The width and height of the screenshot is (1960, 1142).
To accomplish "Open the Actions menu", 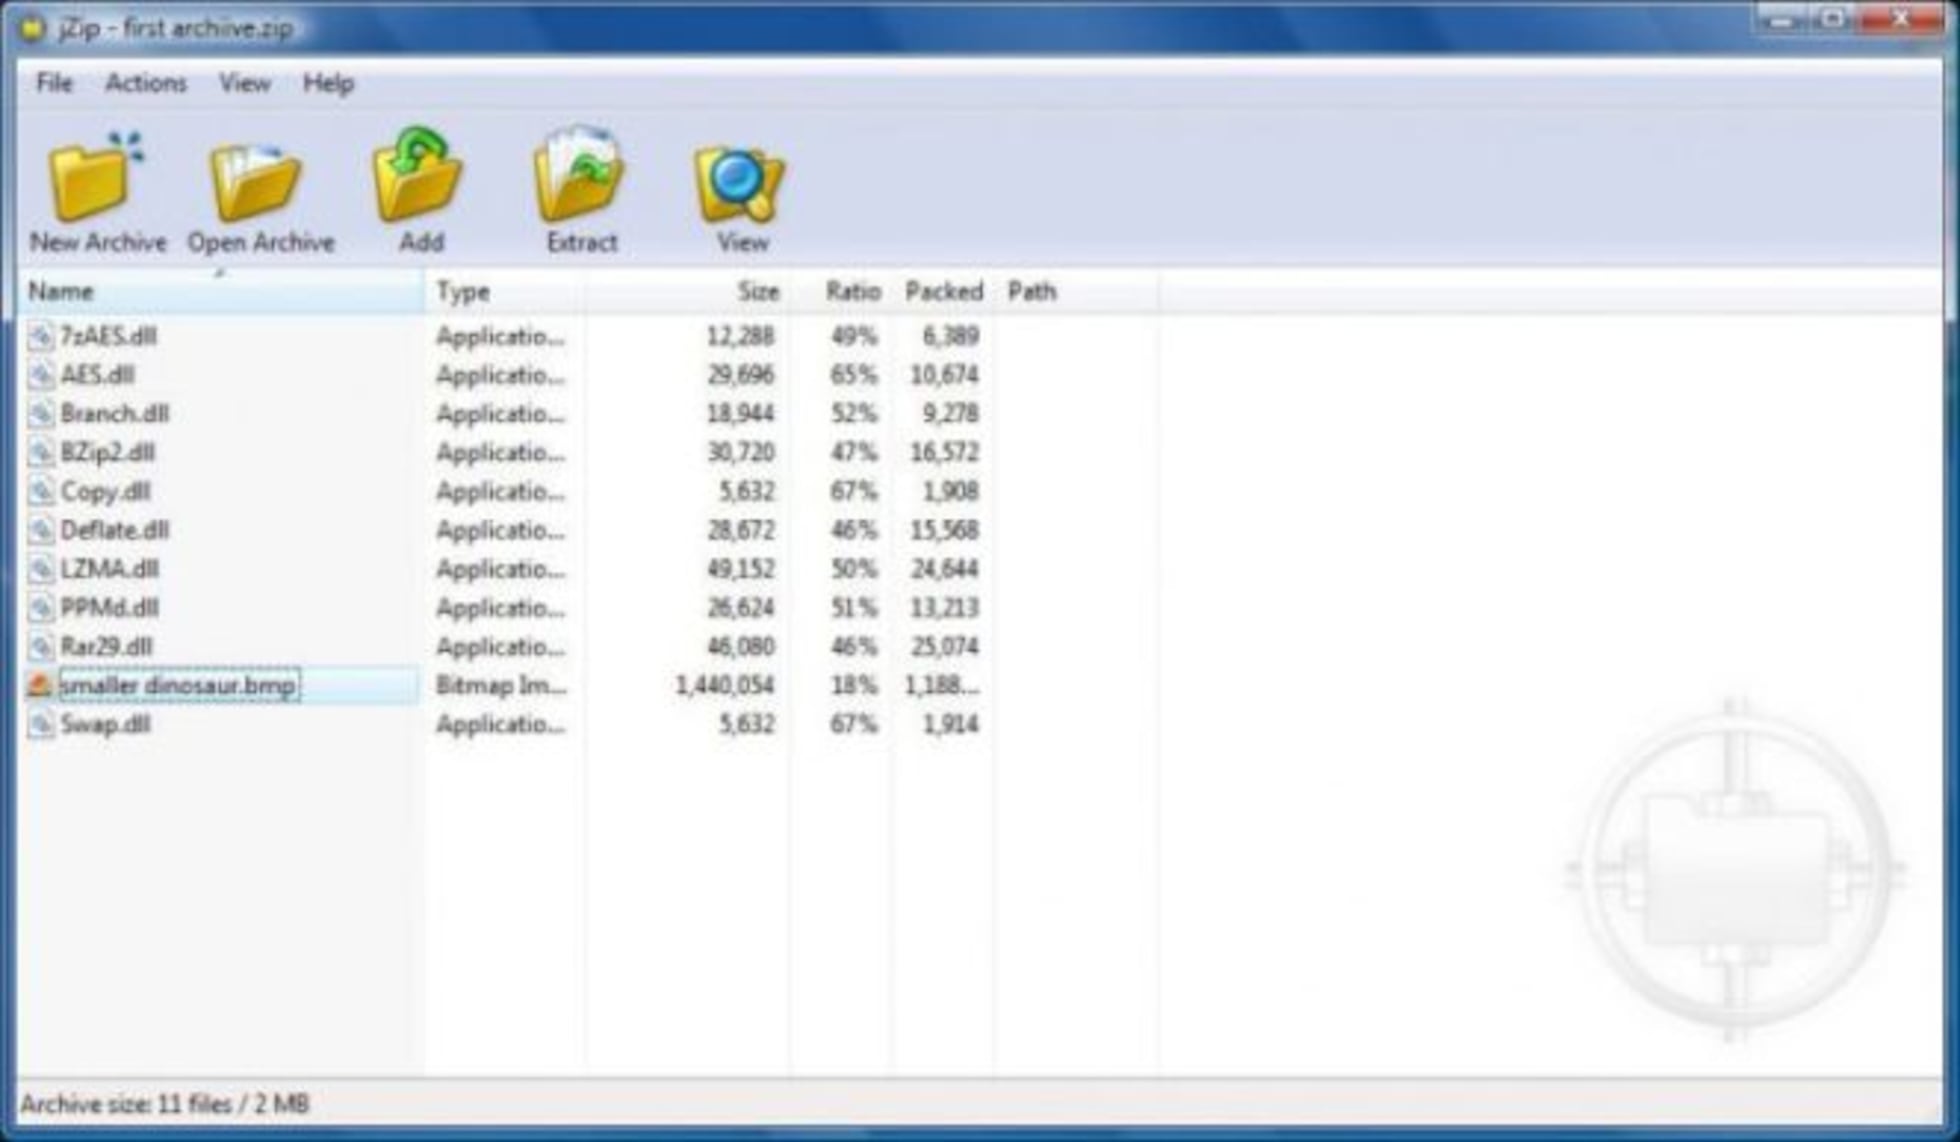I will (145, 83).
